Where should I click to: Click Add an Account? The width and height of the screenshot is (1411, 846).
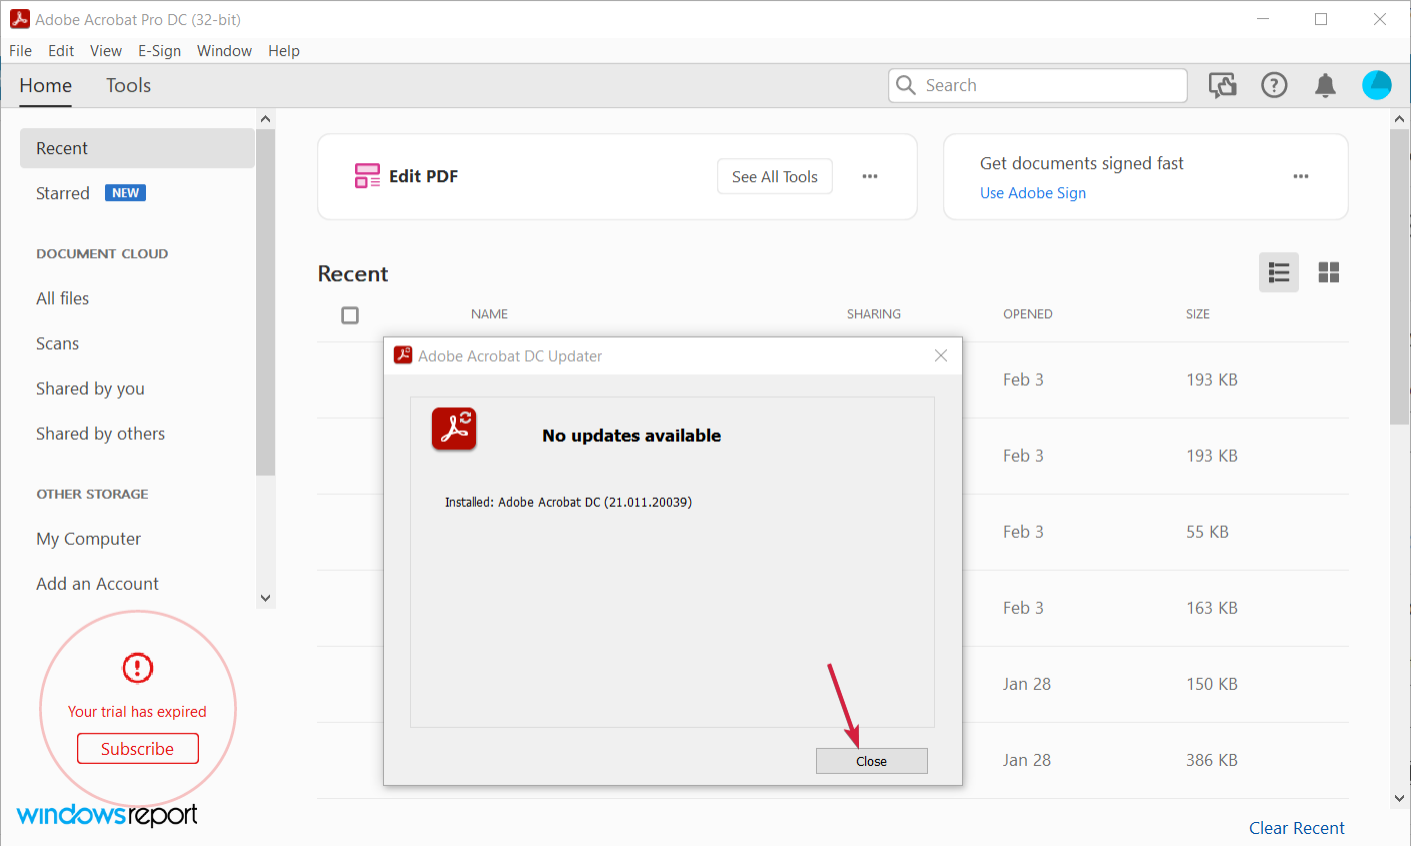pos(98,584)
